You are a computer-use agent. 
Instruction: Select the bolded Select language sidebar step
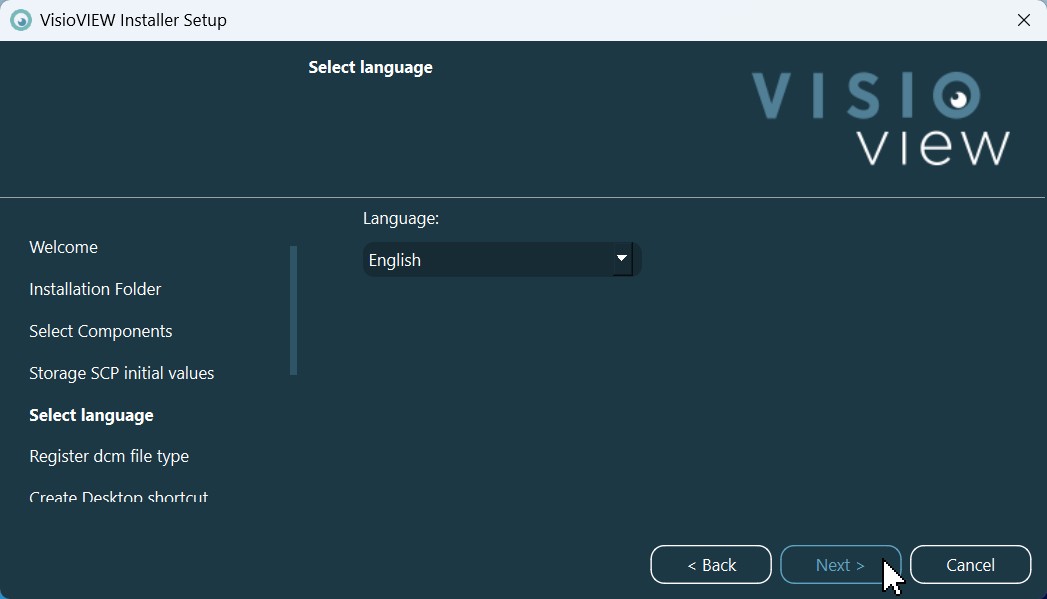tap(91, 415)
